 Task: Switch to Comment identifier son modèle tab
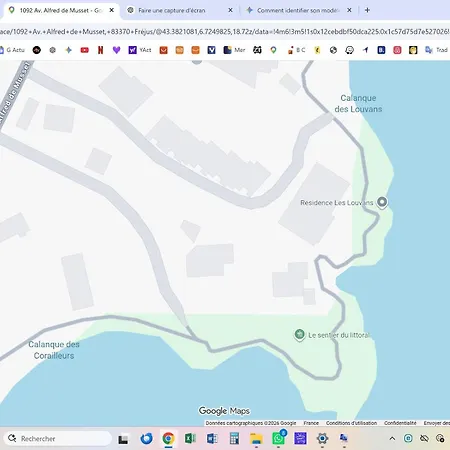click(x=298, y=10)
